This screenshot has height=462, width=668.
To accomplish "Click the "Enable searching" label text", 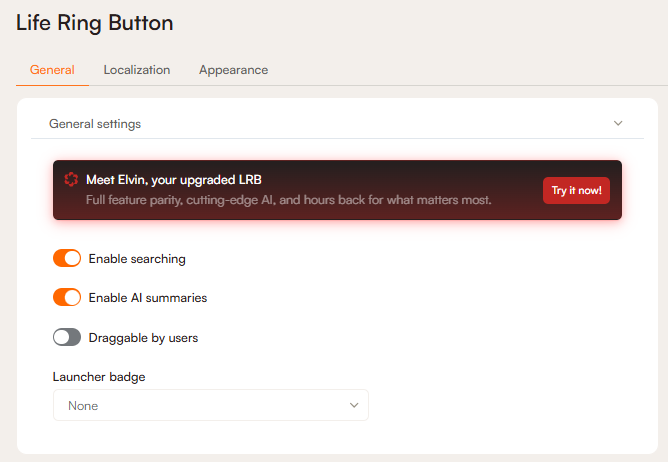I will [137, 259].
